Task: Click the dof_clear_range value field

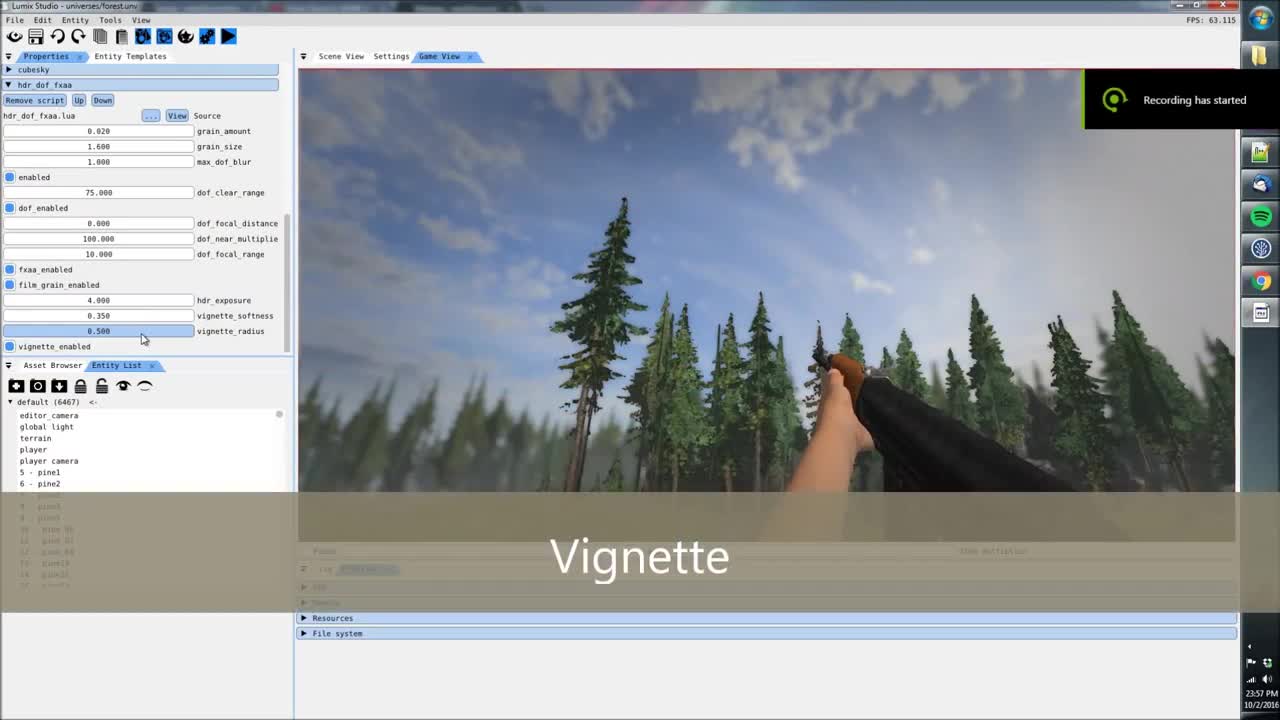Action: pyautogui.click(x=98, y=193)
